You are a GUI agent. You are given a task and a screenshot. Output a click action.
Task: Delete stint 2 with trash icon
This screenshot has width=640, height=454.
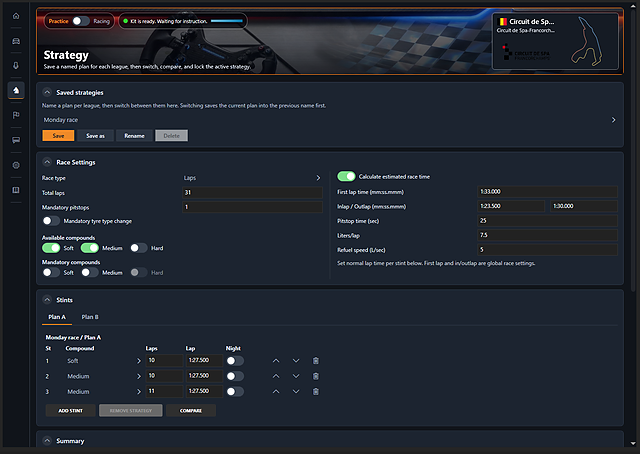[316, 376]
